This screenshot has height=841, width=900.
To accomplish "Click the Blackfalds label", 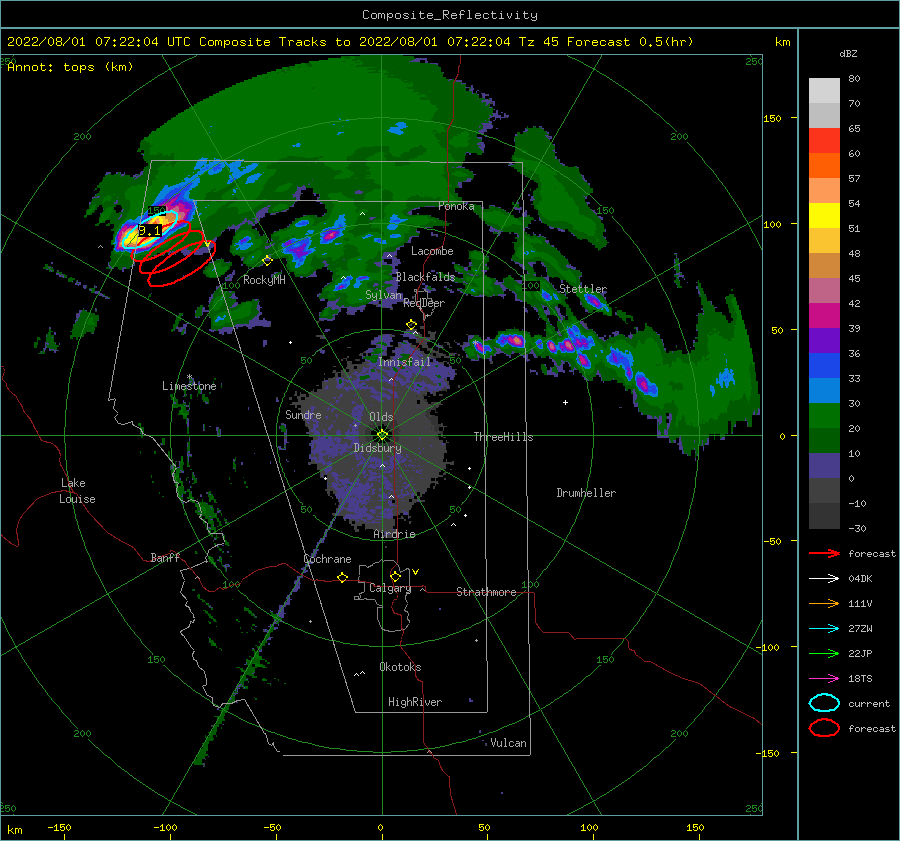I will point(425,277).
